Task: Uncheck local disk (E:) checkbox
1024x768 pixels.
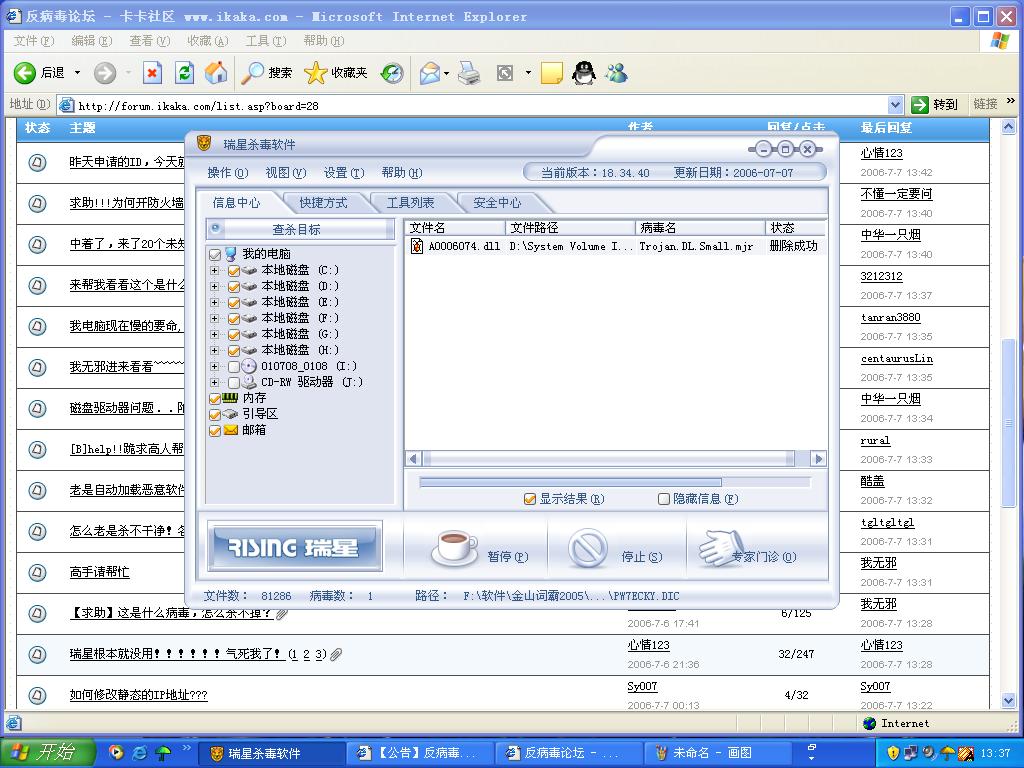Action: 234,302
